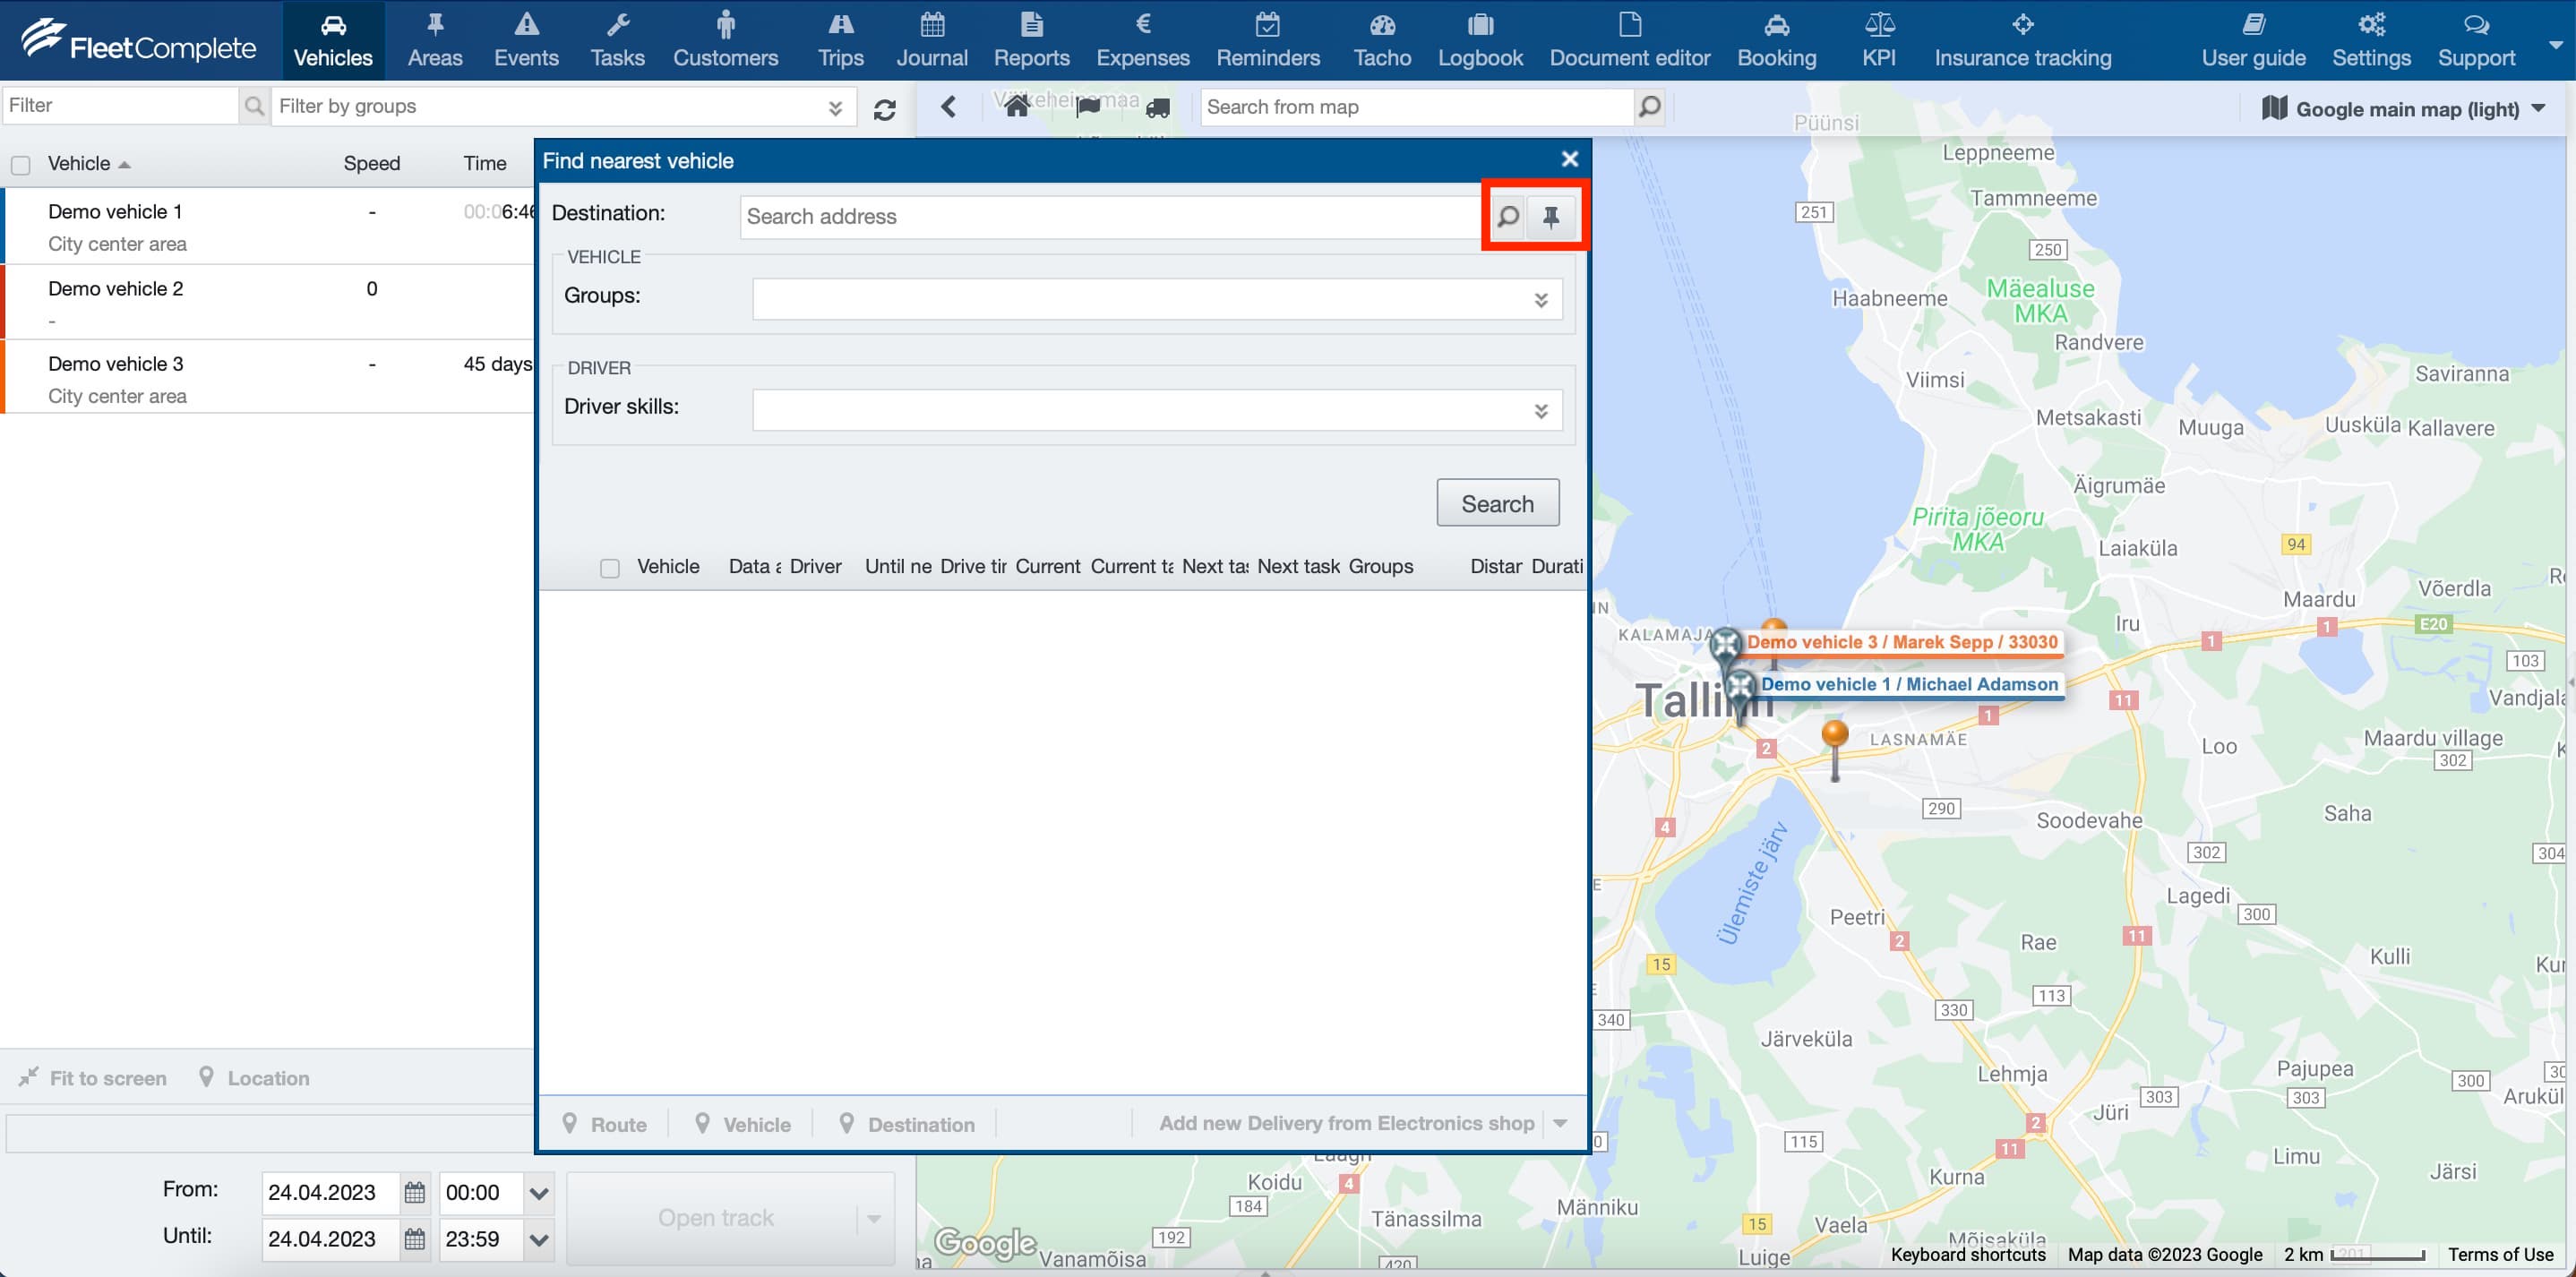This screenshot has width=2576, height=1277.
Task: Select Demo vehicle 2 row
Action: (268, 303)
